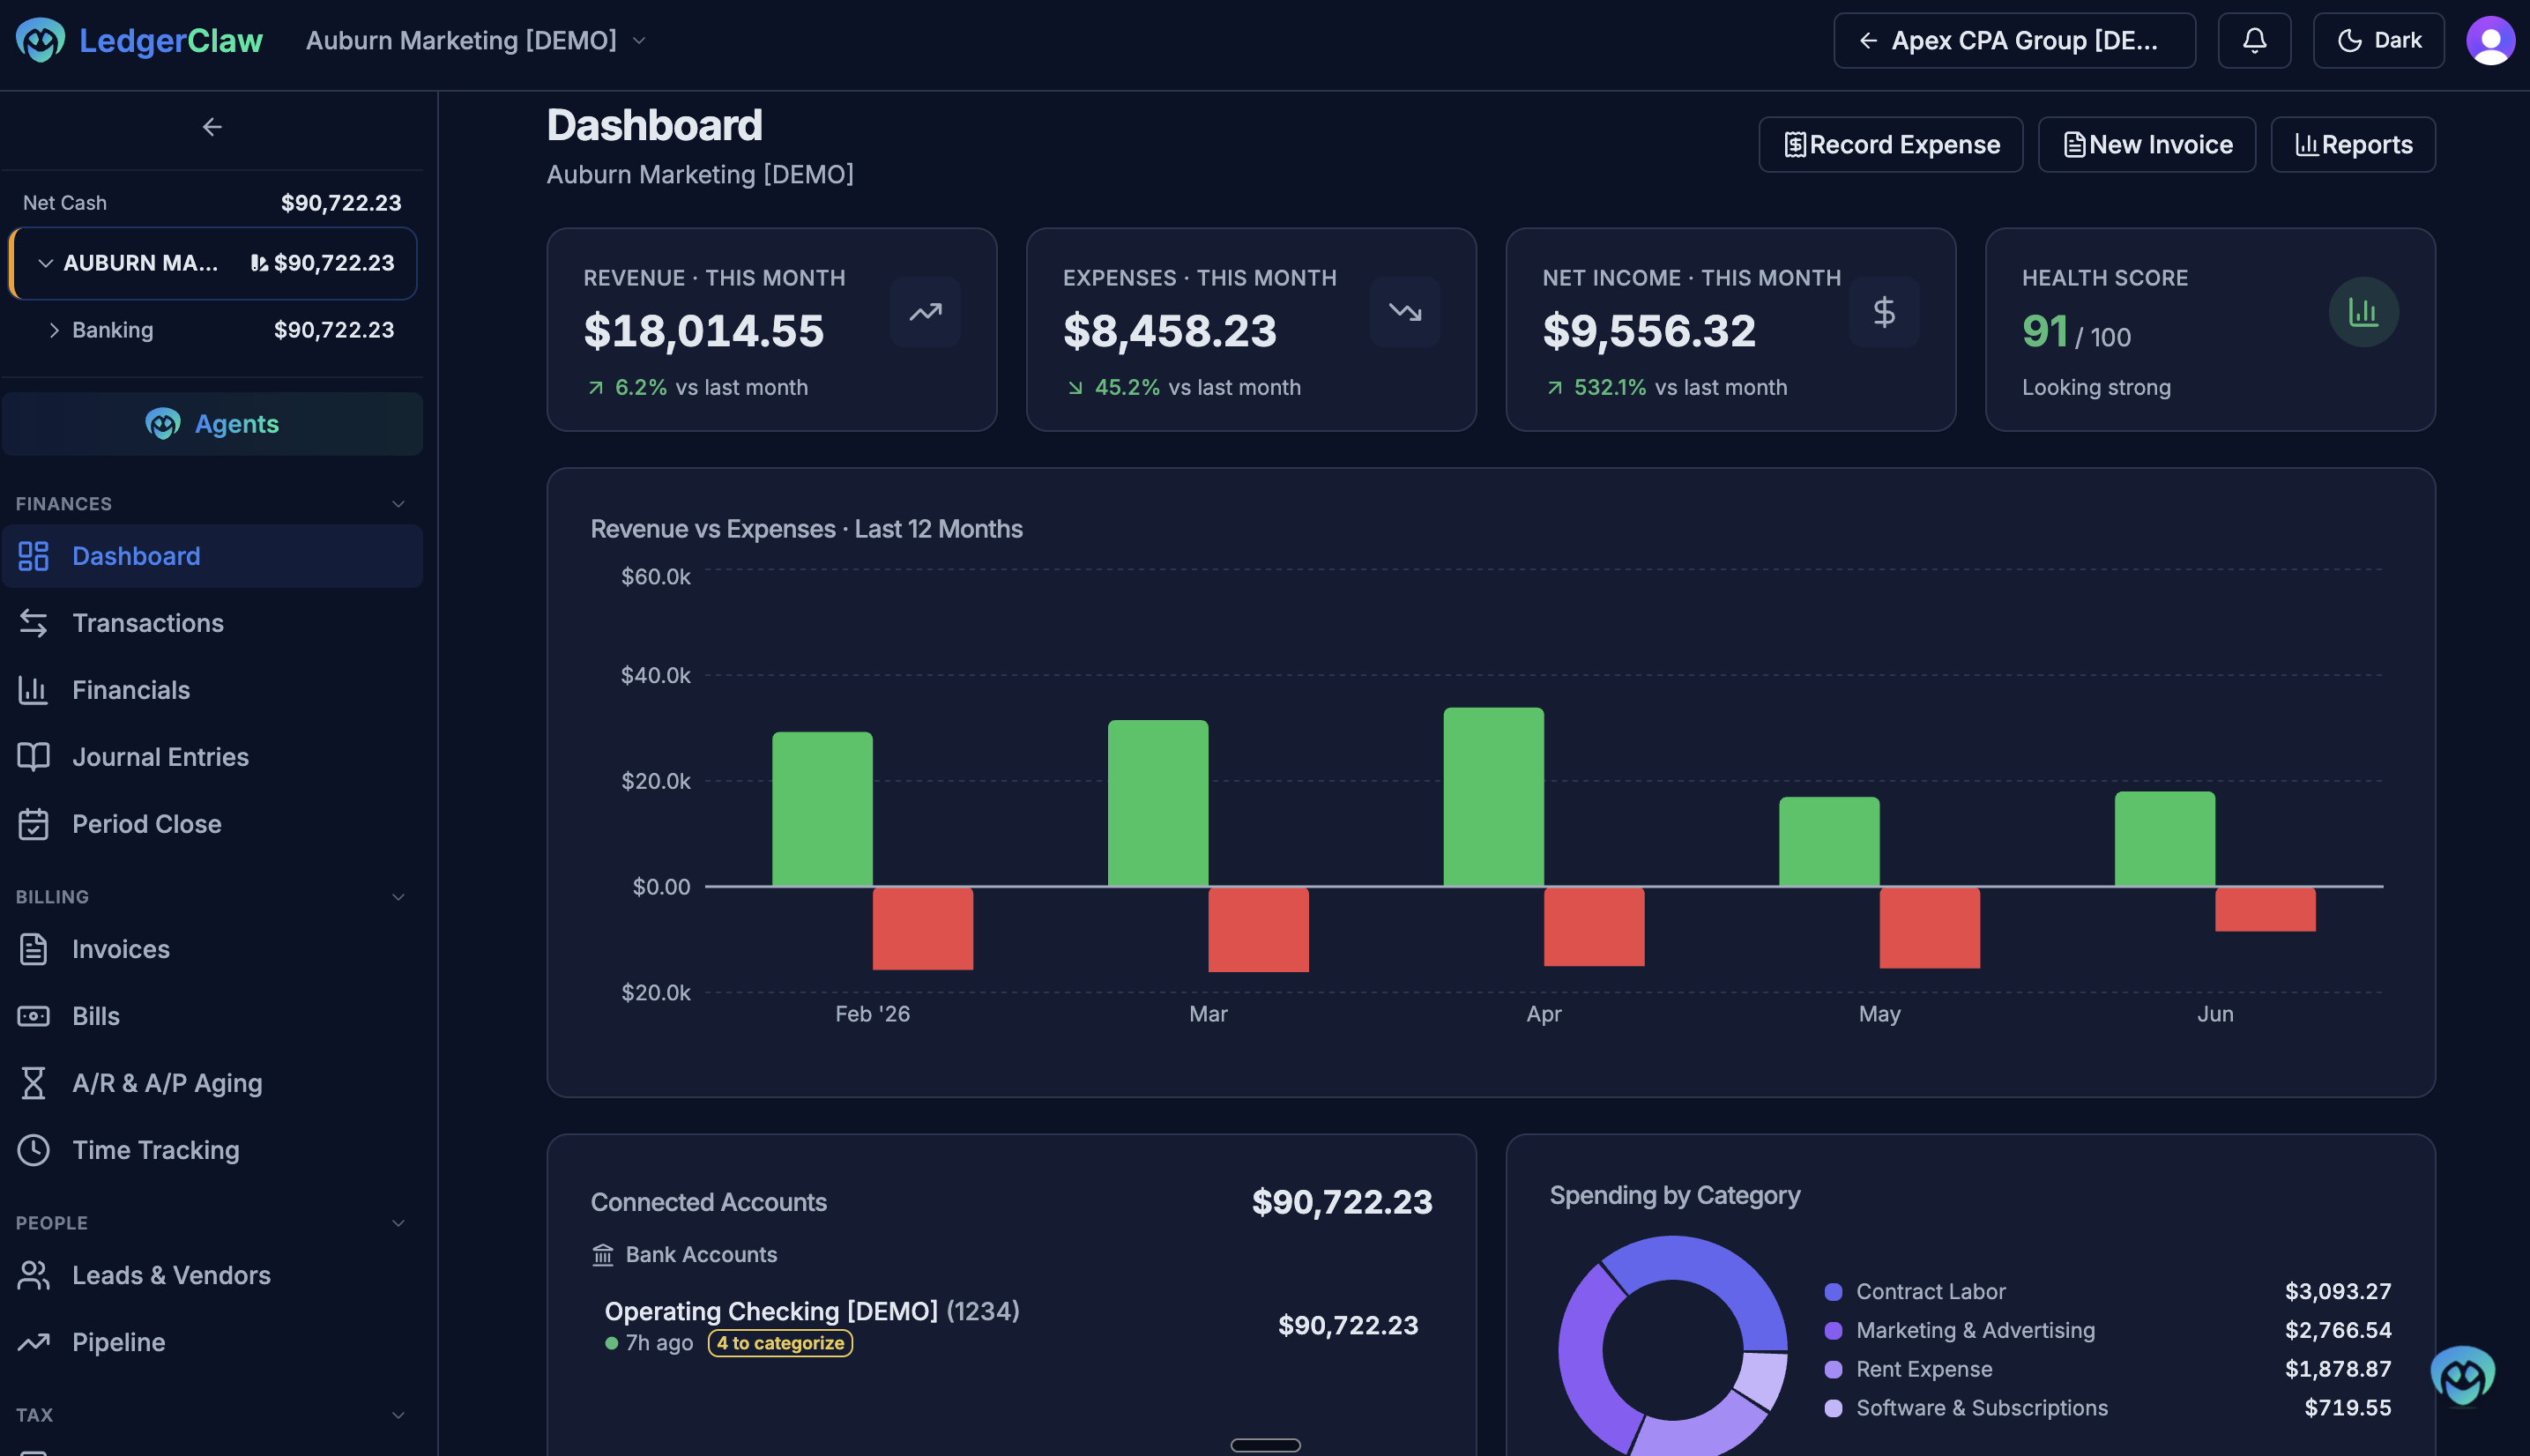Viewport: 2530px width, 1456px height.
Task: Click the June red expense bar
Action: [x=2265, y=909]
